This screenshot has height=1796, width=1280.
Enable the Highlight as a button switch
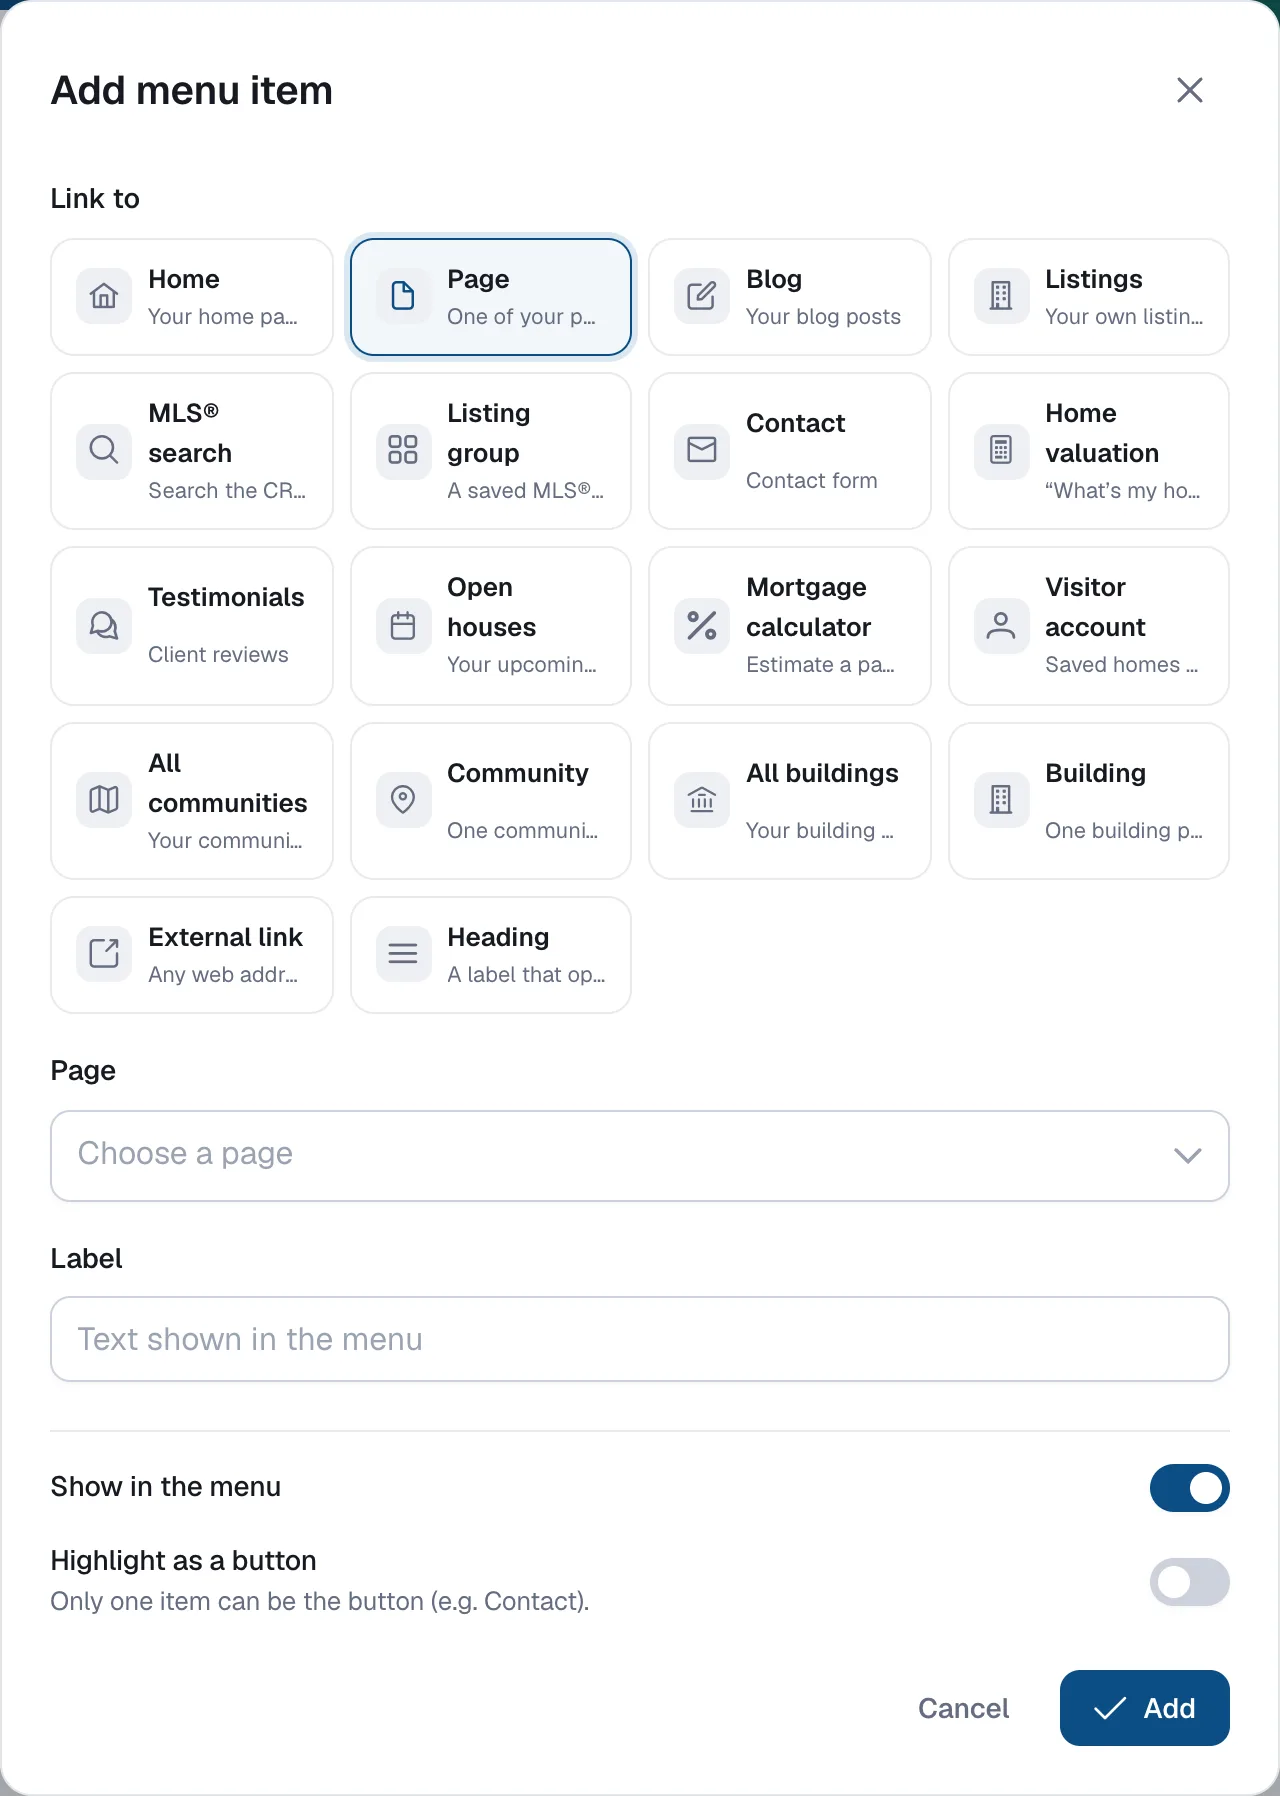coord(1189,1582)
